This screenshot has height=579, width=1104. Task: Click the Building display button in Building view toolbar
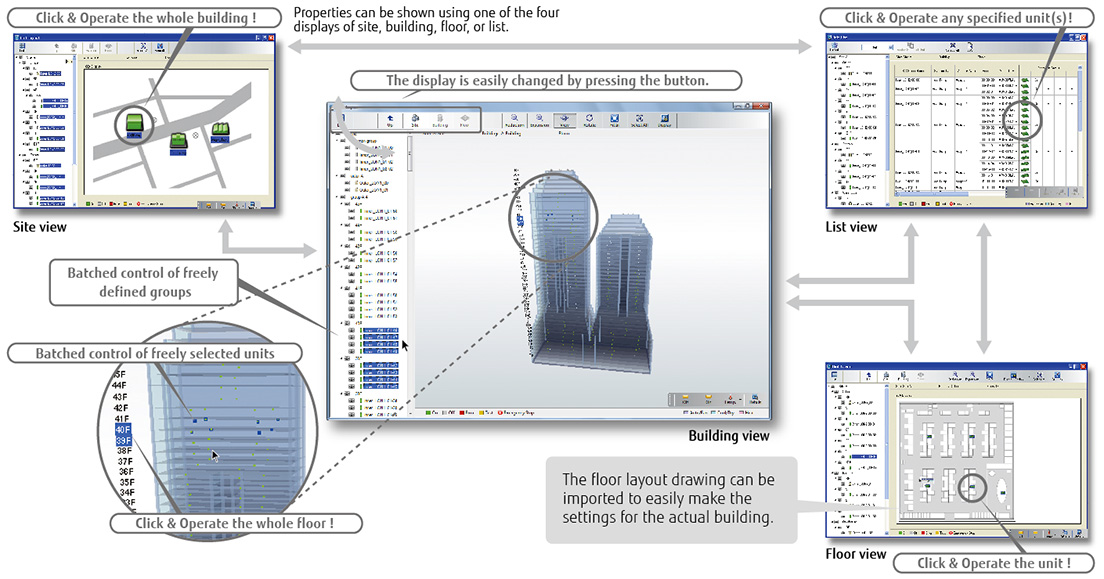(x=438, y=119)
